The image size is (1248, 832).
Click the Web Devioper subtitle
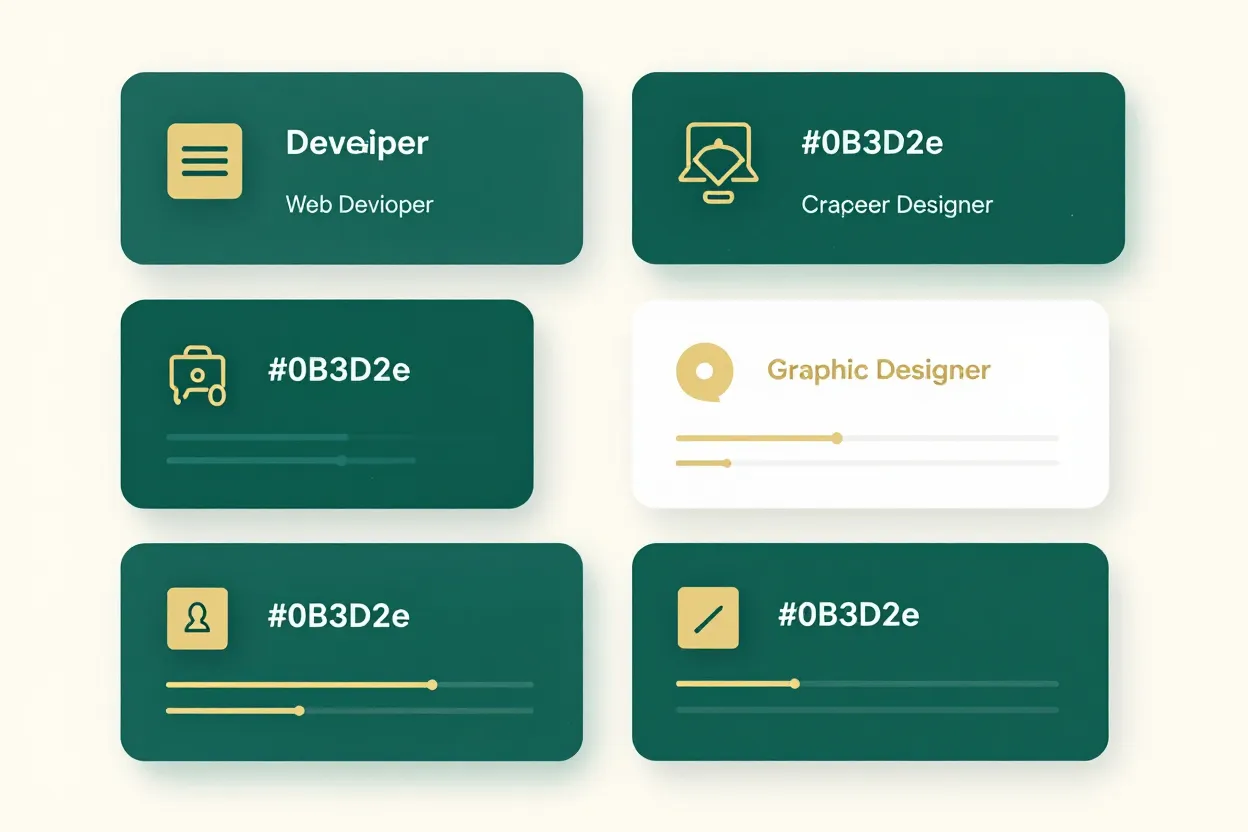(x=359, y=205)
